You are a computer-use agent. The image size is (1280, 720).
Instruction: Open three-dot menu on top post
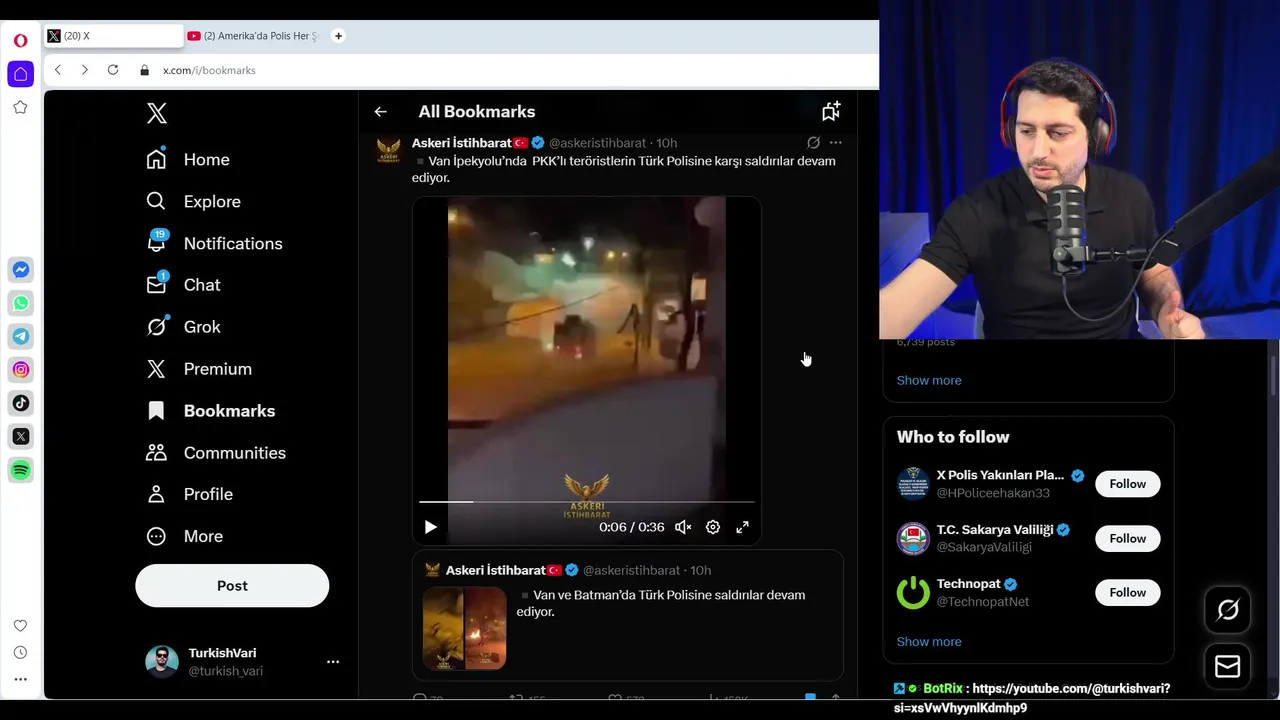click(x=836, y=143)
